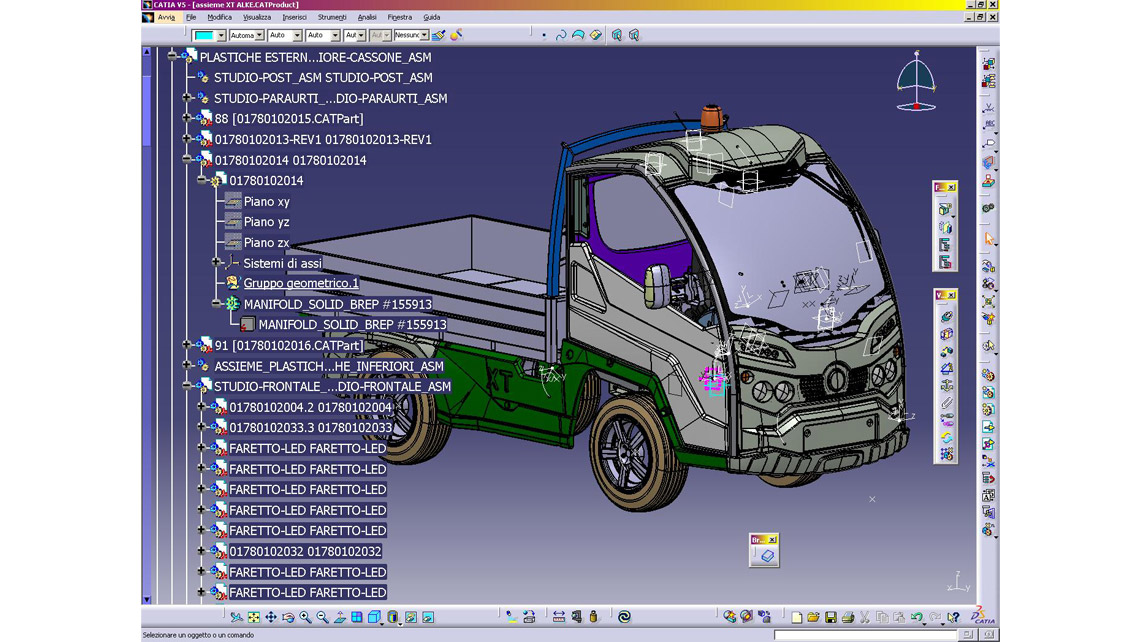Open the first Auto line thickness dropdown

tap(297, 35)
